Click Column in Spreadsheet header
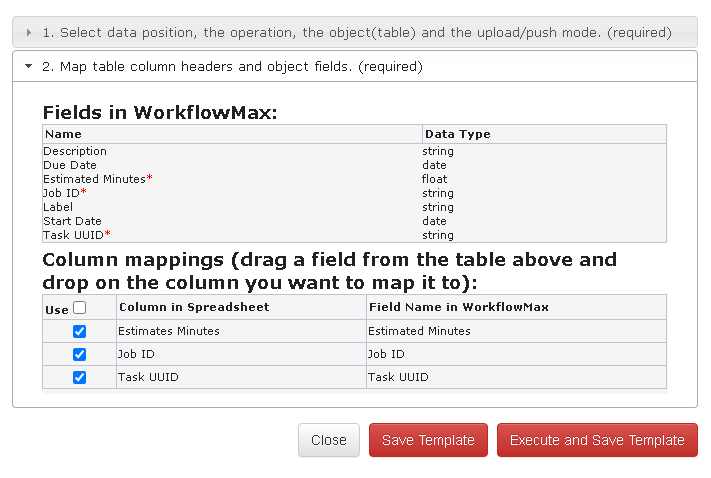 pos(241,307)
